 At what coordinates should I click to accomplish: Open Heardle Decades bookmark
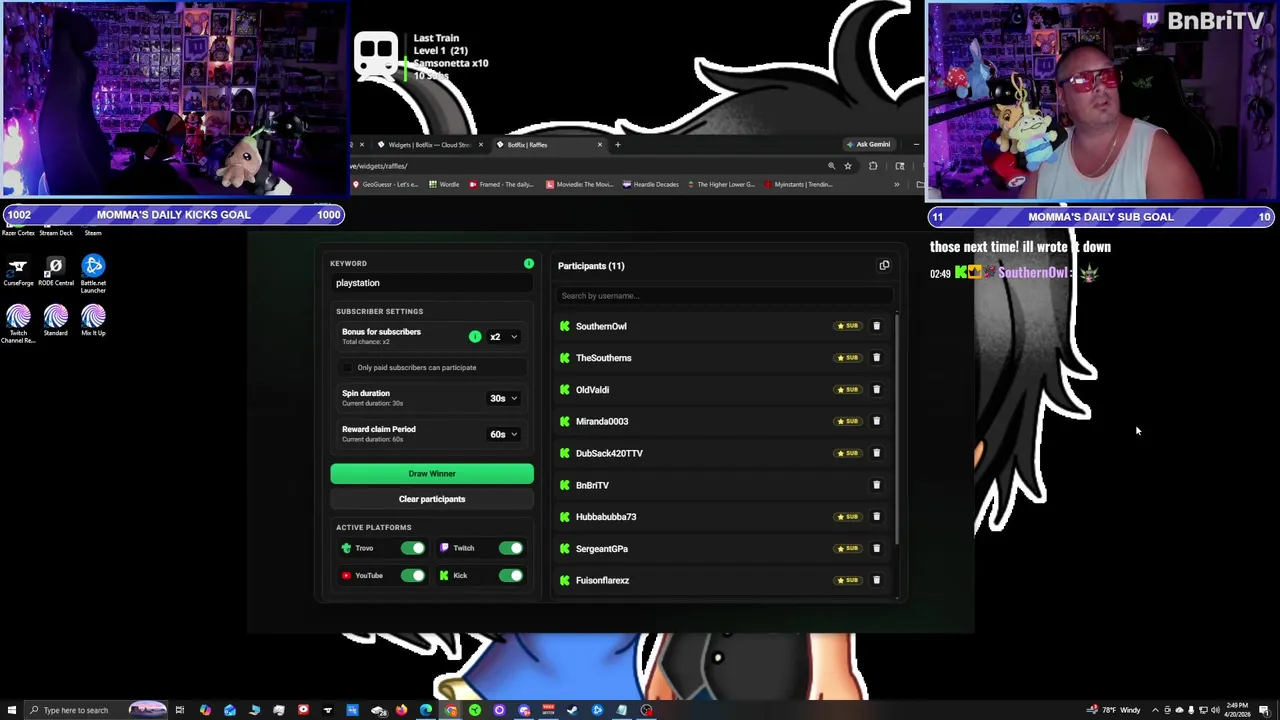click(x=653, y=184)
